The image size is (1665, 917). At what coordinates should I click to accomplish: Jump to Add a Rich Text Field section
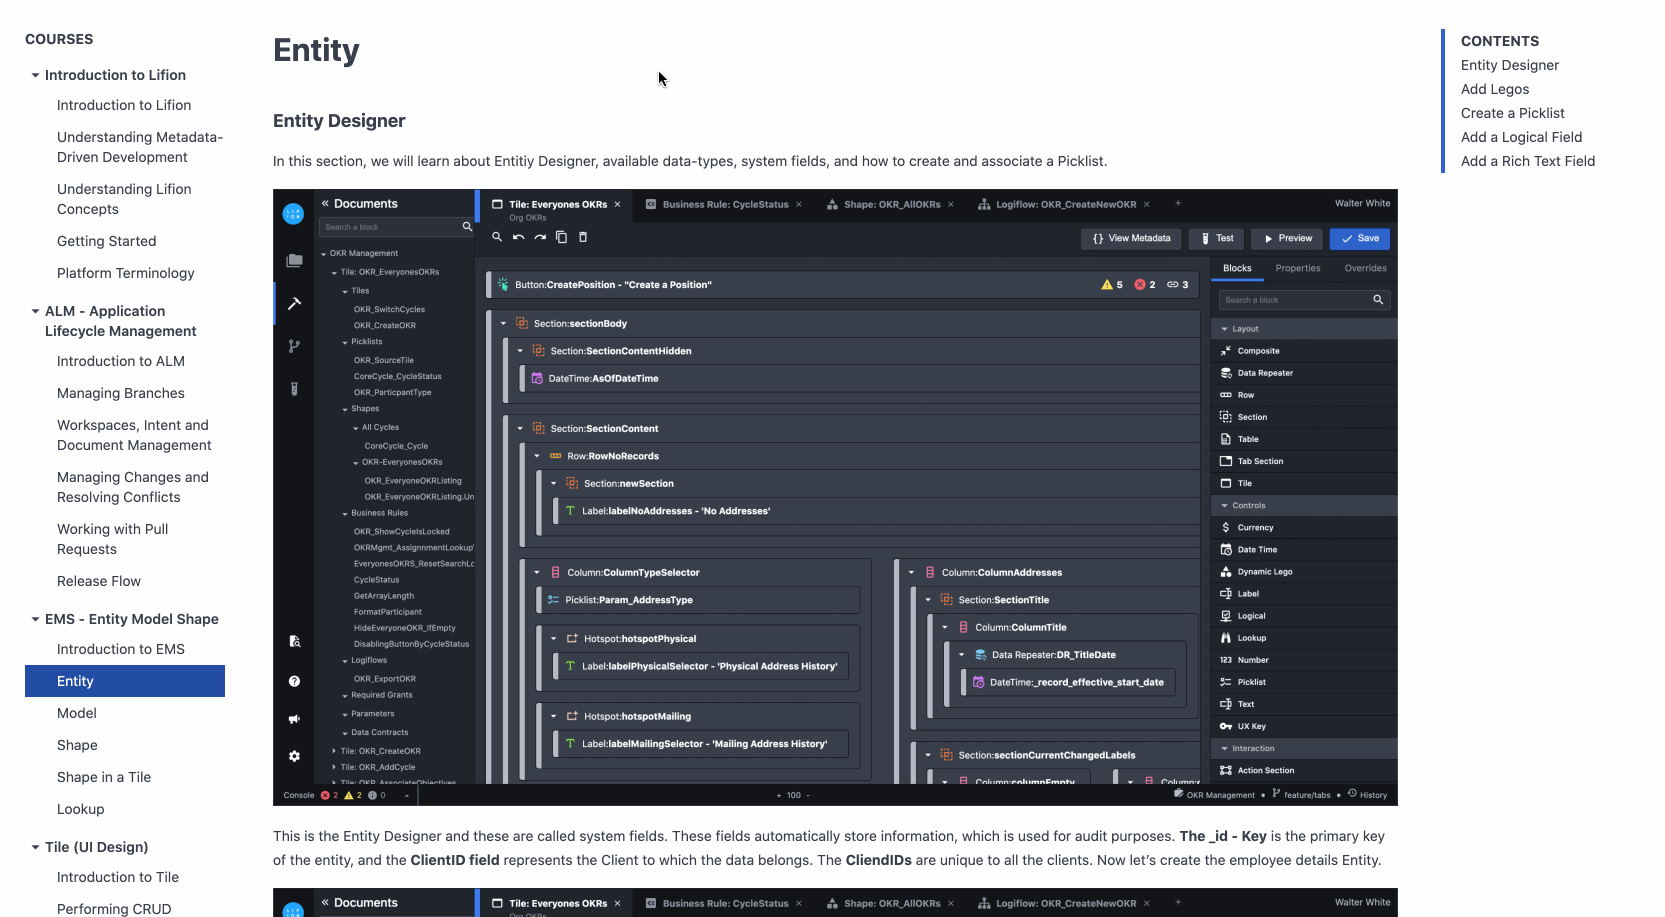pyautogui.click(x=1528, y=161)
